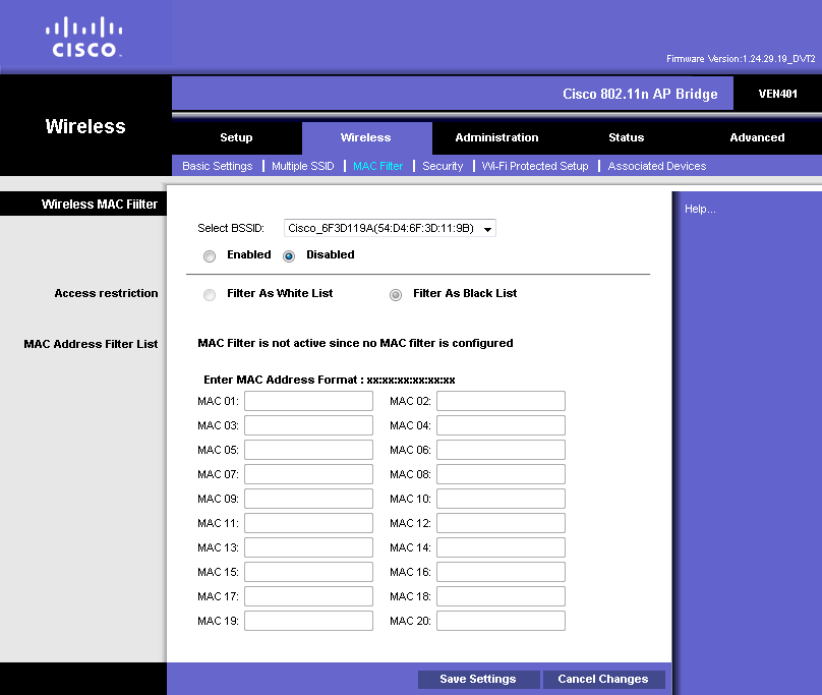822x695 pixels.
Task: Click the MAC 10 input field
Action: pos(501,499)
